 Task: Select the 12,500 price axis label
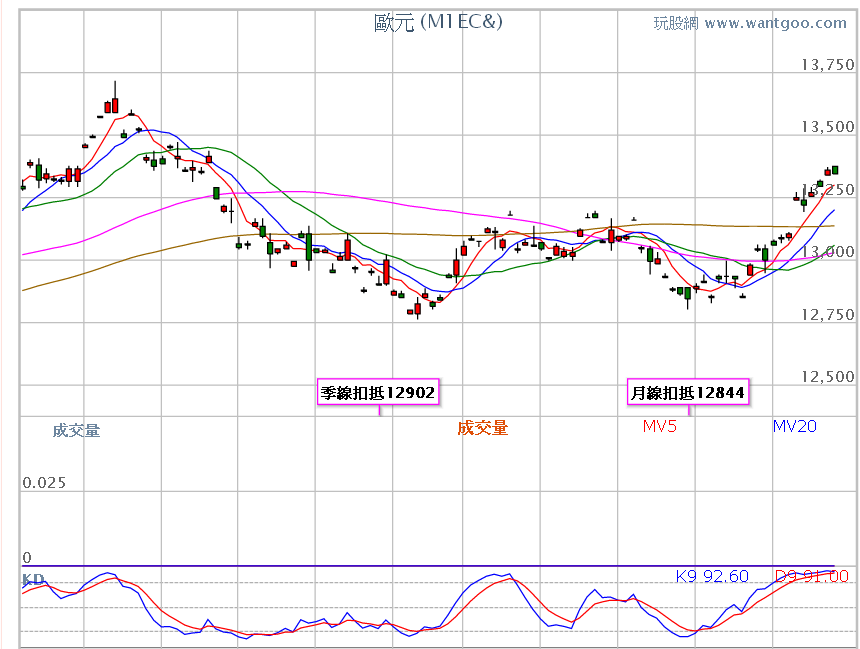(828, 376)
